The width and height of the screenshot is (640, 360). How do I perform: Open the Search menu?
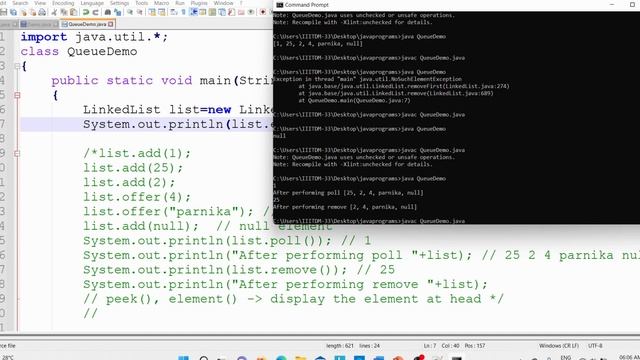[20, 3]
